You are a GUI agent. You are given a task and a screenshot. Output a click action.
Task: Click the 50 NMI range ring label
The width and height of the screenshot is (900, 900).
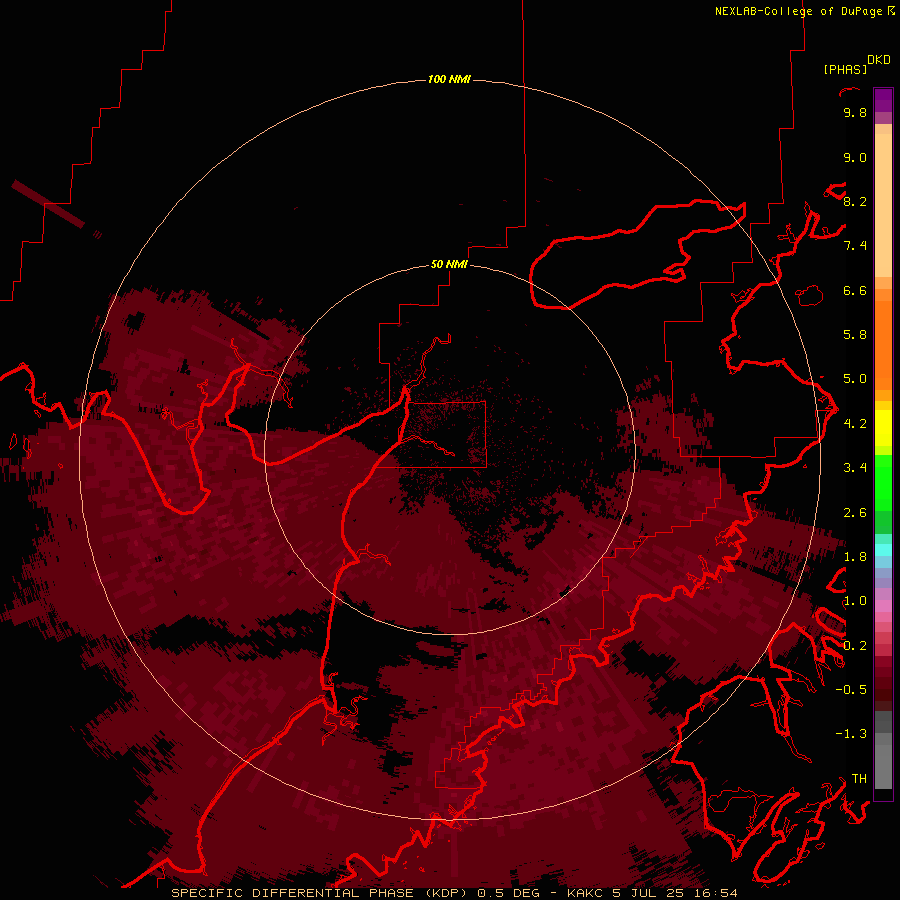449,264
